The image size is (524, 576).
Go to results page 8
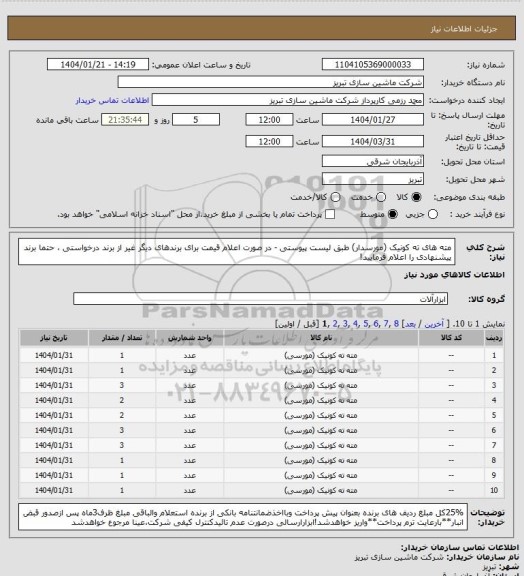(396, 324)
